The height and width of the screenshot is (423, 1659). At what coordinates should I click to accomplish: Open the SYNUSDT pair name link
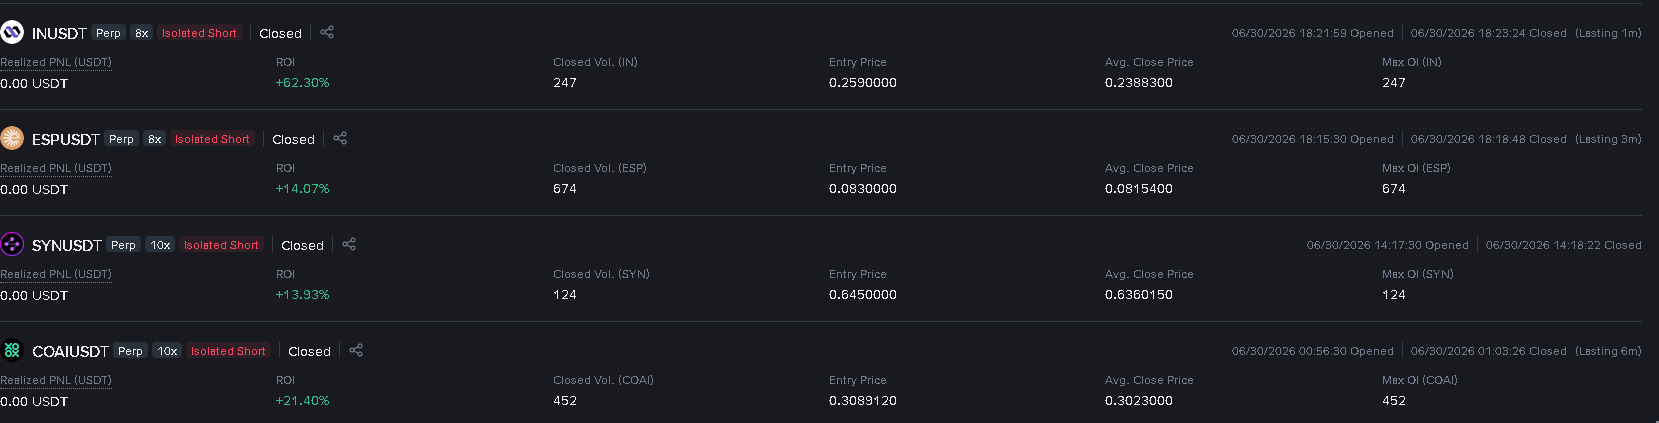click(67, 245)
